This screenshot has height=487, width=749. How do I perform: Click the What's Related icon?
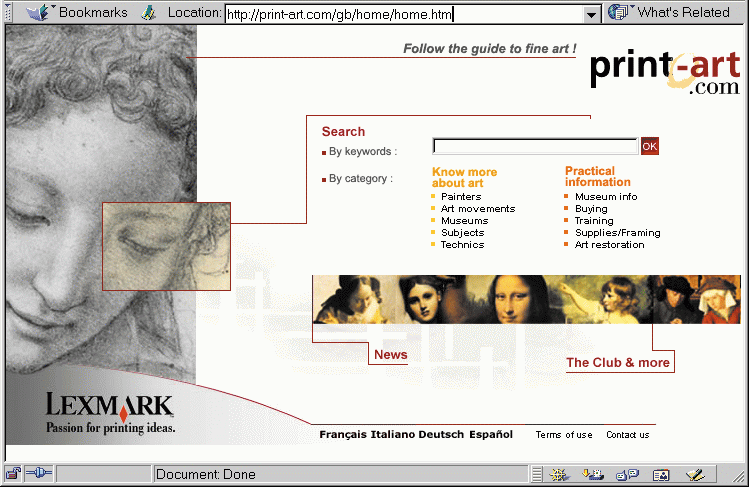click(x=620, y=12)
